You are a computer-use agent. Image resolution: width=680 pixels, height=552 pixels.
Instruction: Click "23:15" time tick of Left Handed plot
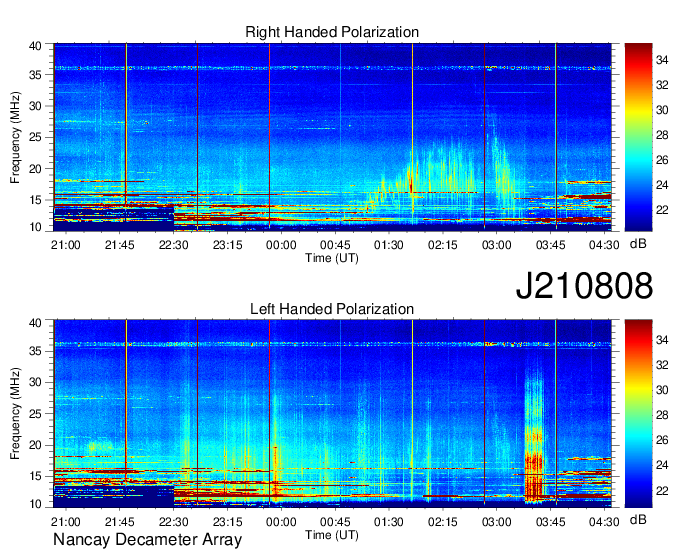(x=227, y=521)
